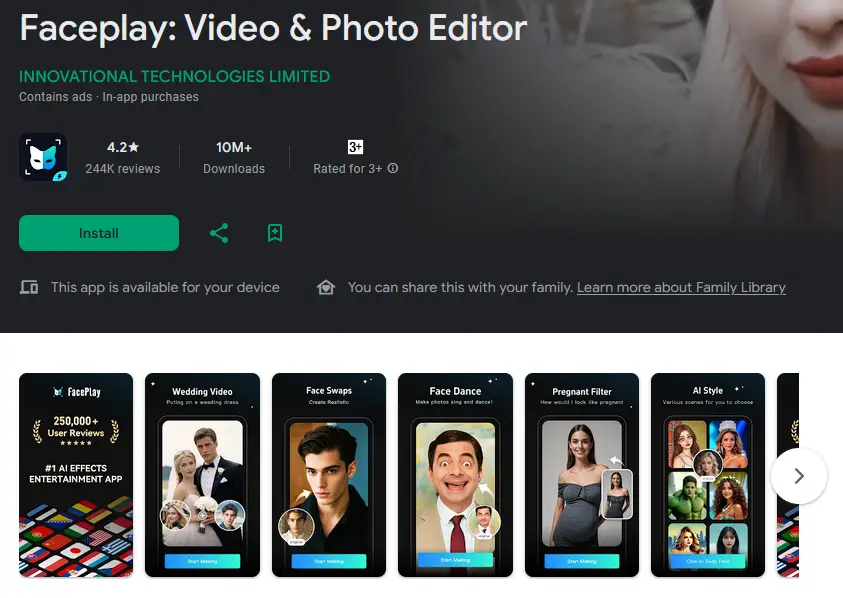Viewport: 843px width, 598px height.
Task: Open the Pregnant Filter screenshot
Action: [x=582, y=475]
